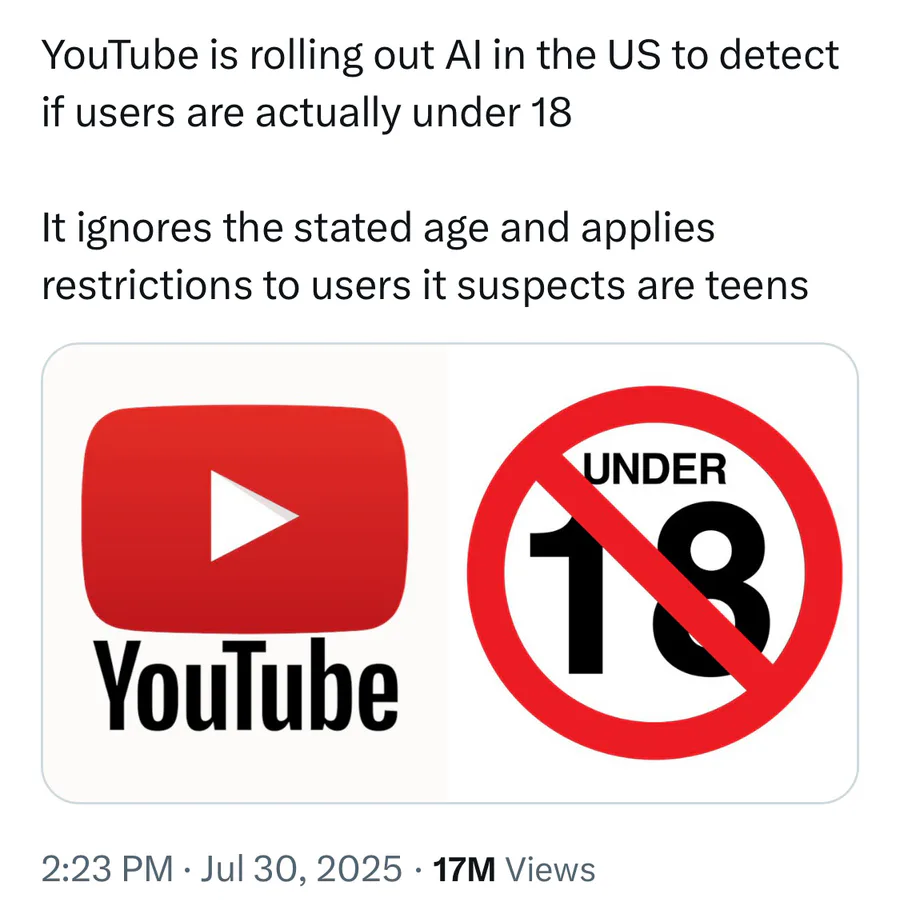Click the left half of the image card
Viewport: 900px width, 918px height.
coord(245,573)
